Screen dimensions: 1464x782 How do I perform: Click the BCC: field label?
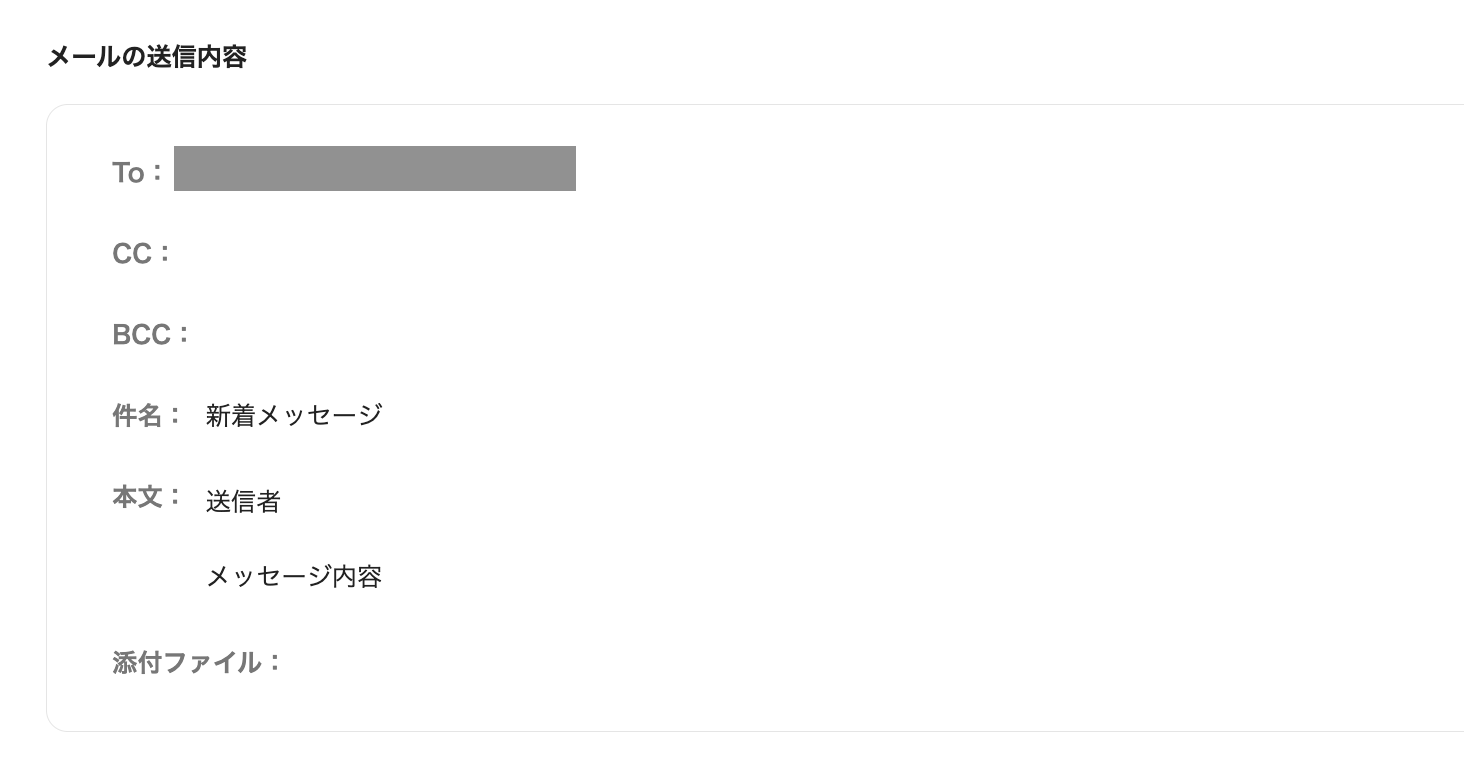[x=151, y=335]
